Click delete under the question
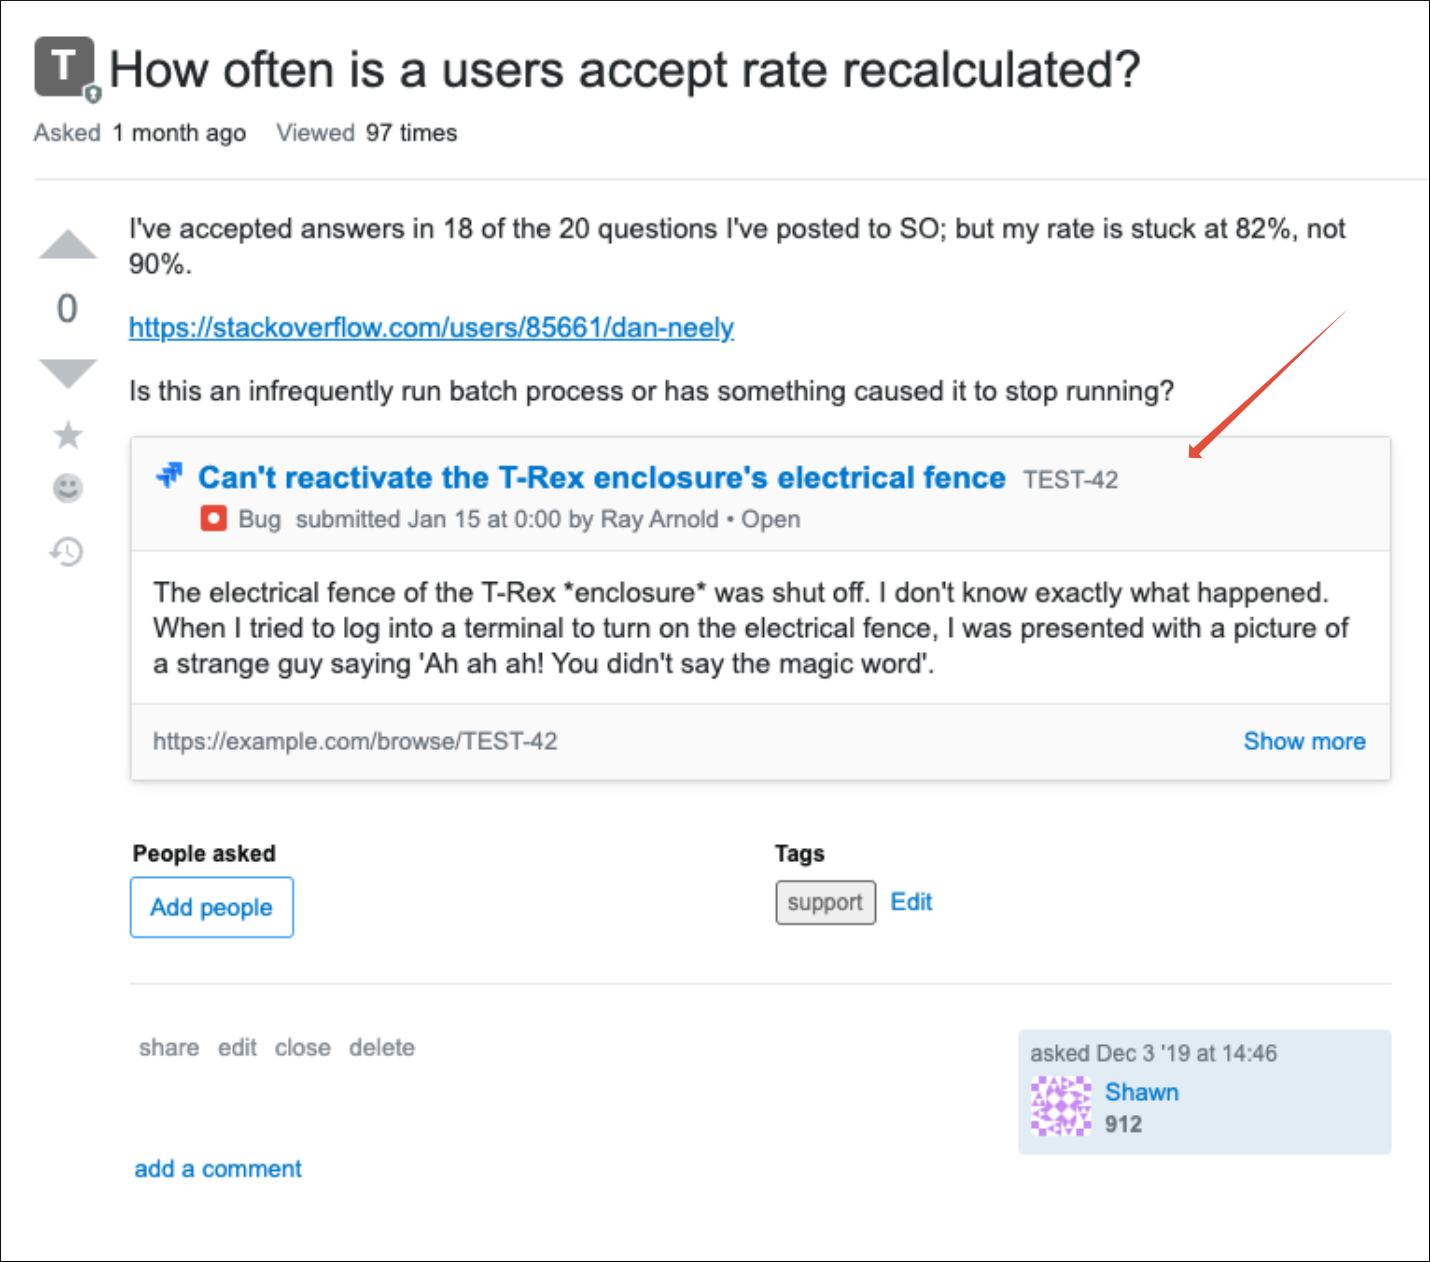The image size is (1430, 1262). 382,1047
